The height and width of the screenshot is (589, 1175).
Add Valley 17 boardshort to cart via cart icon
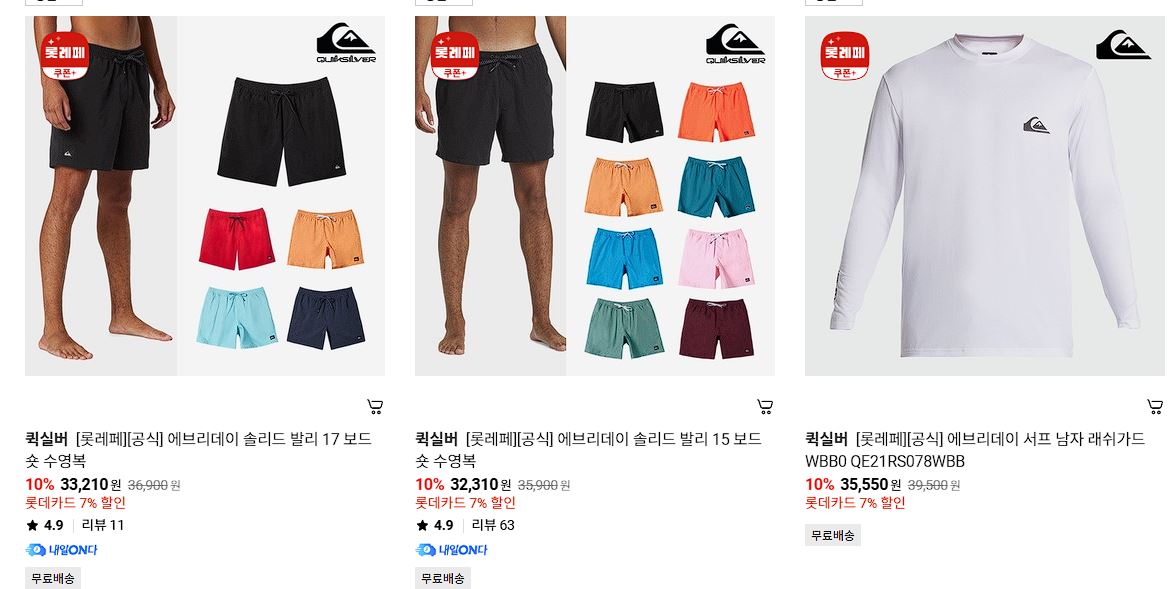pos(375,407)
